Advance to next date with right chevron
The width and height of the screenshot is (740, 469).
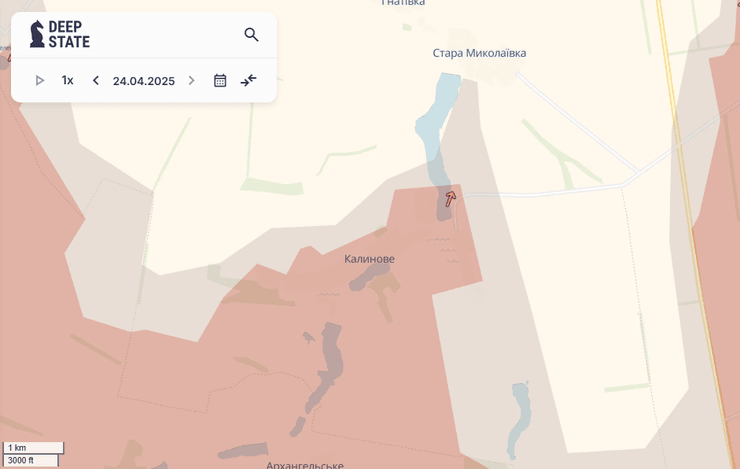click(x=191, y=80)
